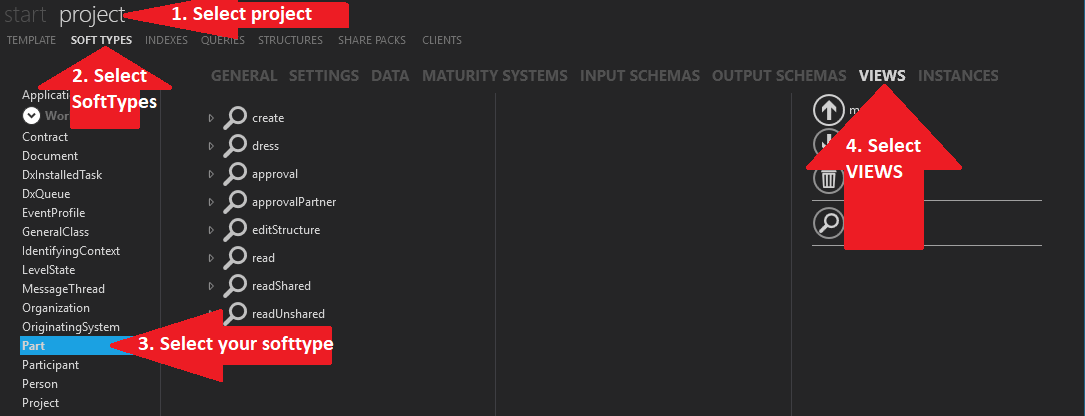Select the Organization softtype
Screen dimensions: 1085x416
point(56,308)
